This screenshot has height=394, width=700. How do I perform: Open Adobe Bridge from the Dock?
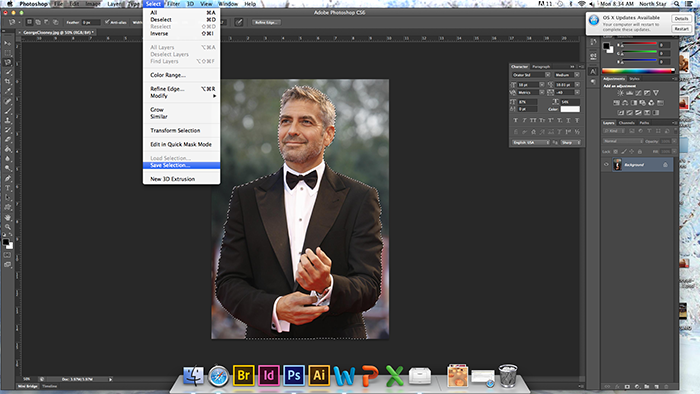point(244,375)
